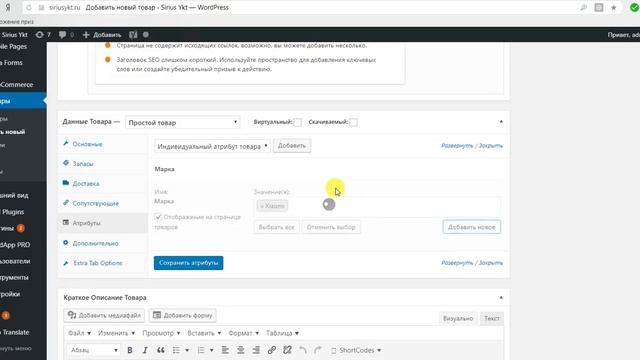This screenshot has height=360, width=640.
Task: Click the Отменить выбор button
Action: click(331, 227)
